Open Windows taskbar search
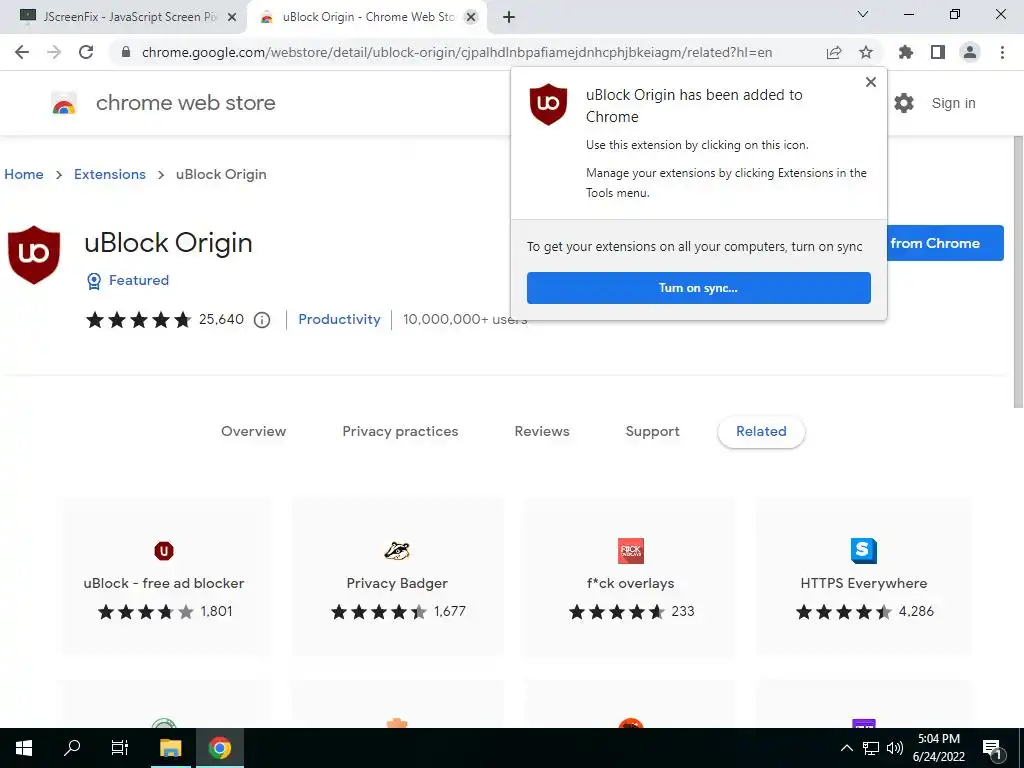 (72, 748)
